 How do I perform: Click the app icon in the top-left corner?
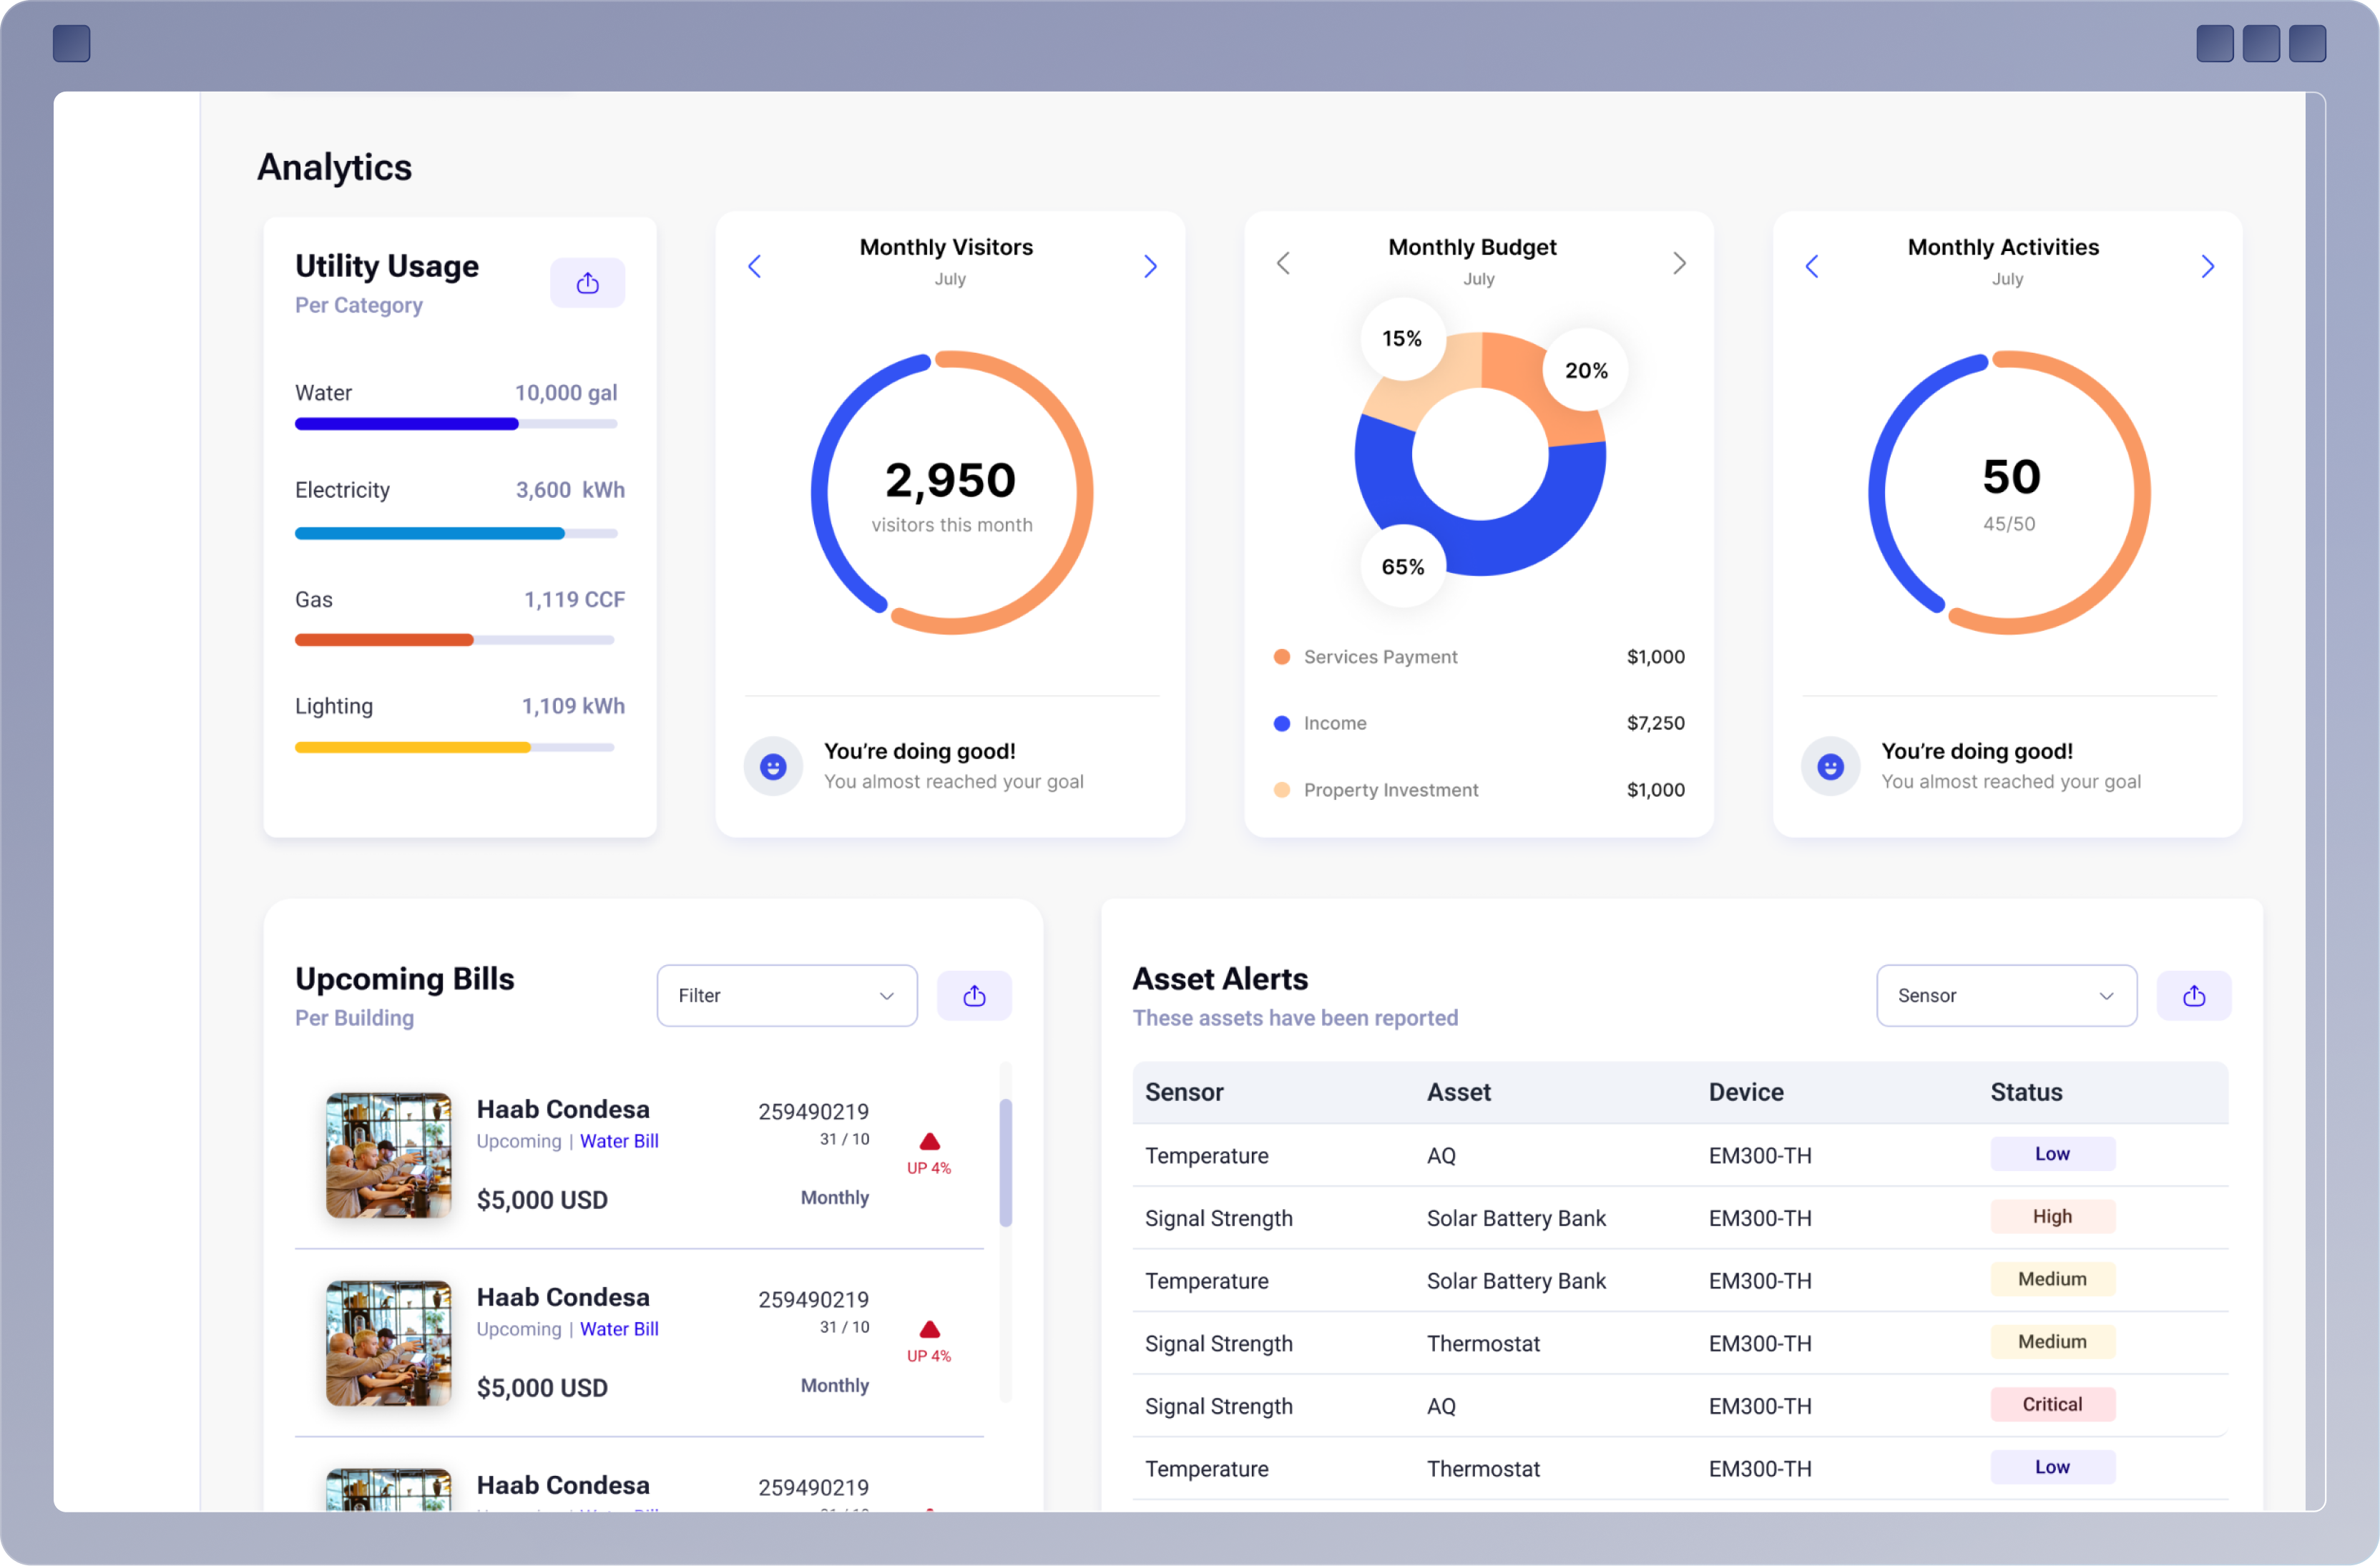pos(71,43)
